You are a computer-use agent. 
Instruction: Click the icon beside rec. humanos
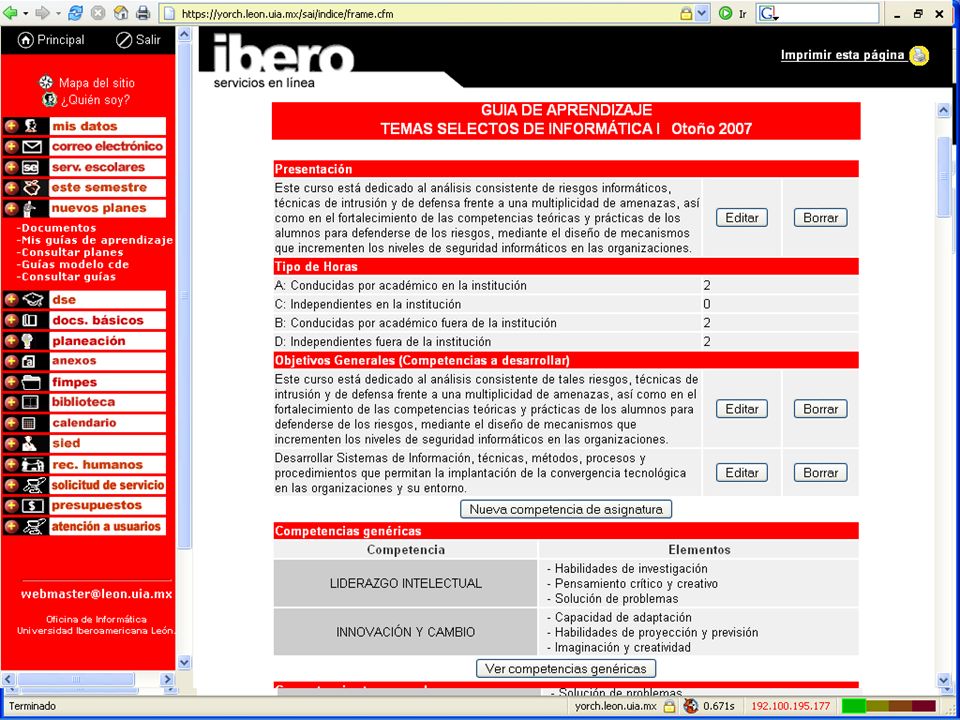coord(32,465)
